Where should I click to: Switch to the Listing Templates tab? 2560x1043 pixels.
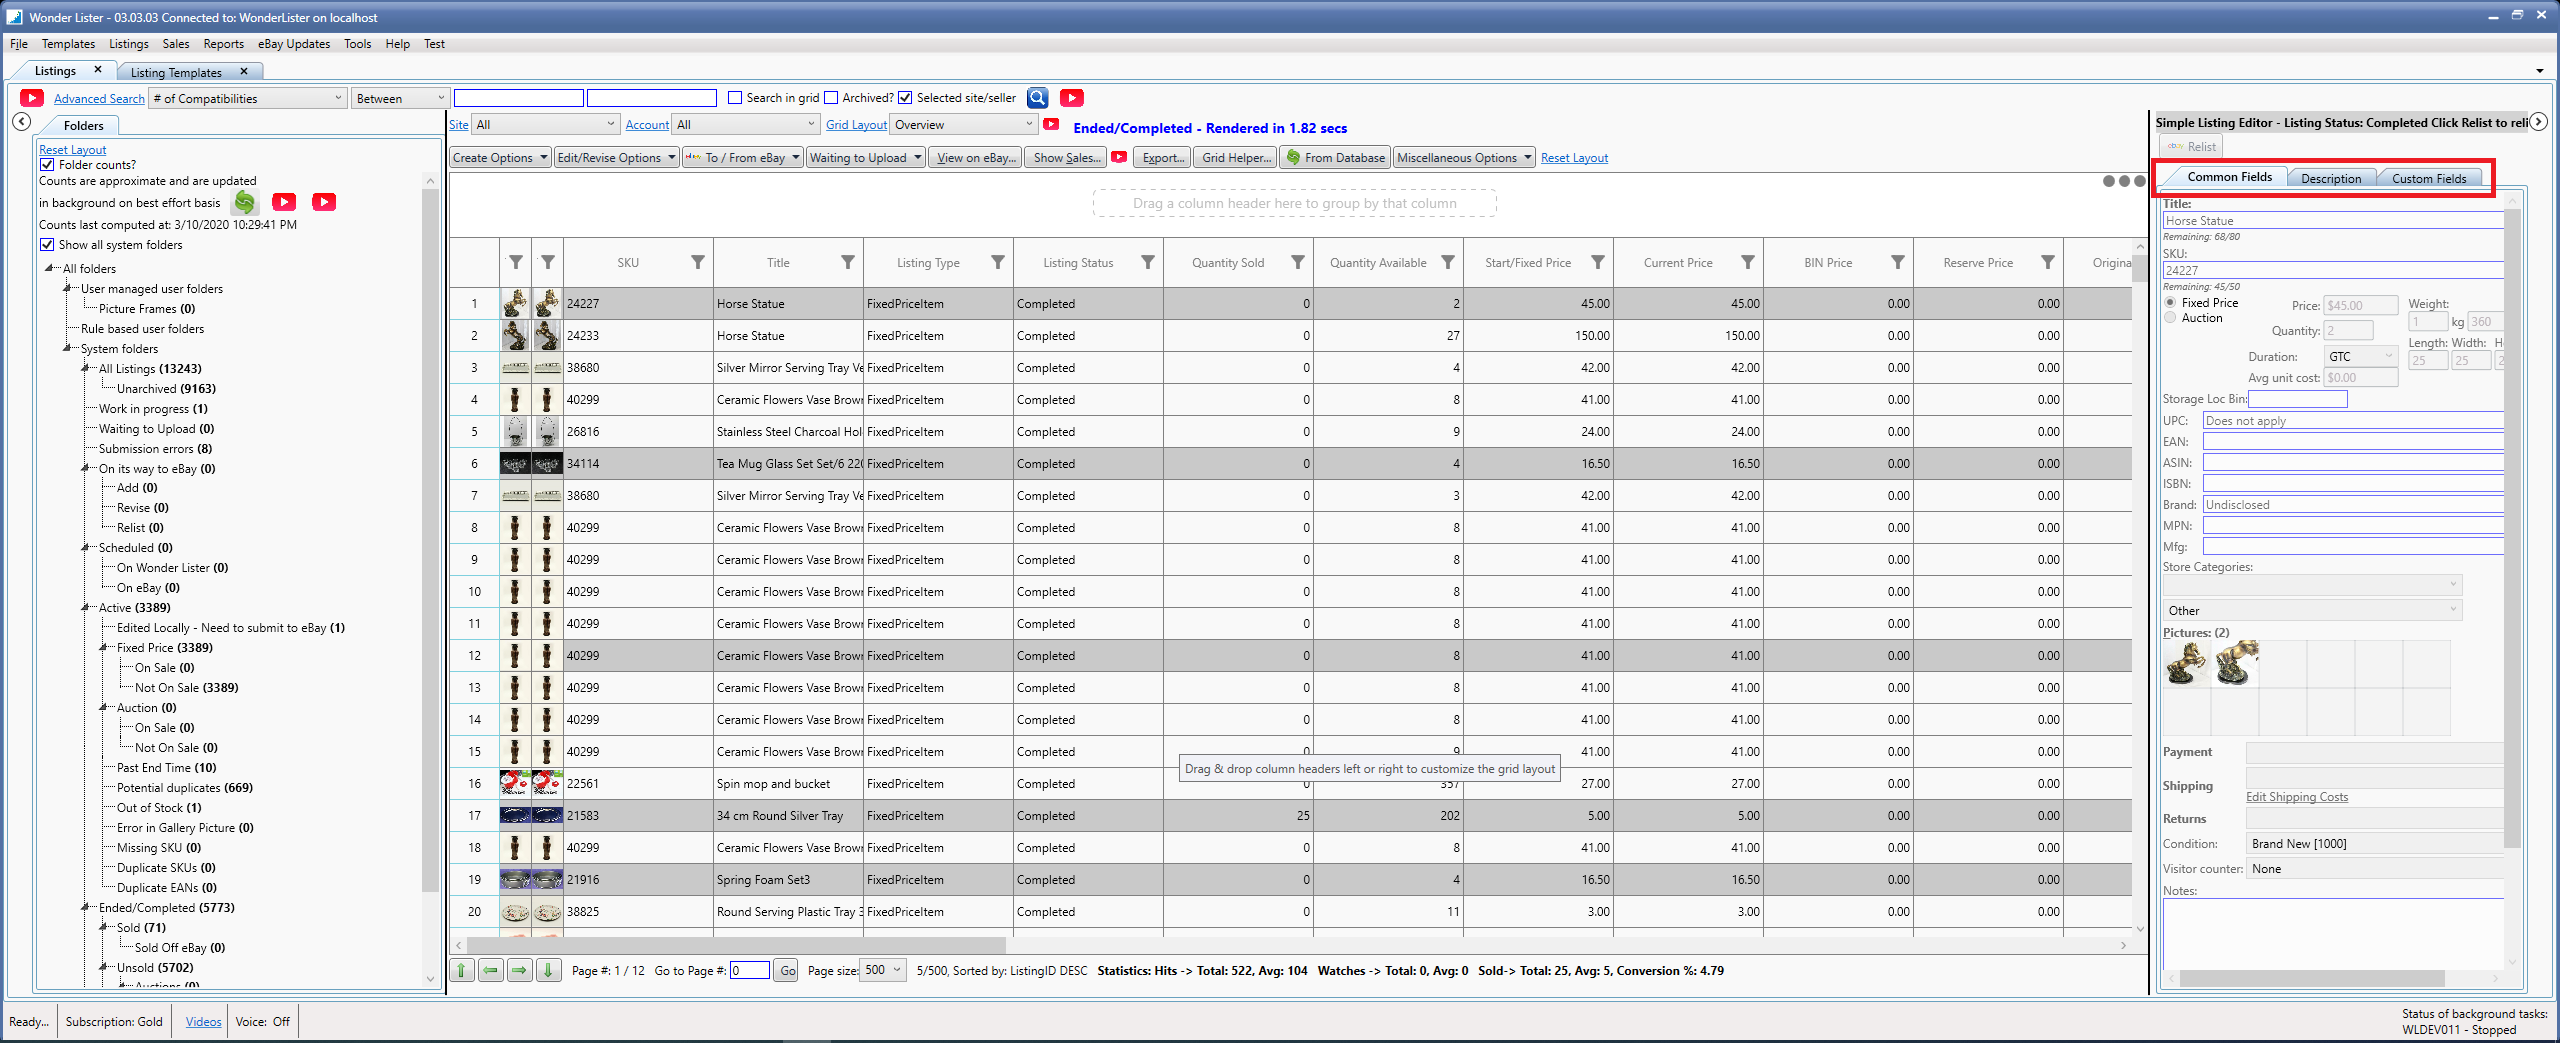(176, 72)
